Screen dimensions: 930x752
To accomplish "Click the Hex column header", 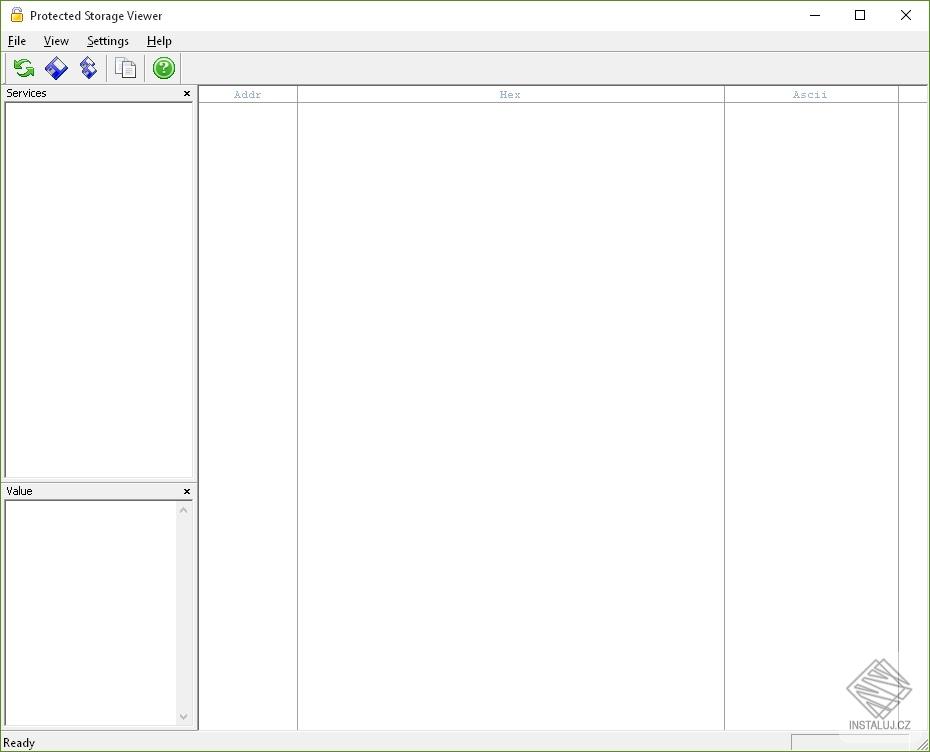I will [x=510, y=94].
